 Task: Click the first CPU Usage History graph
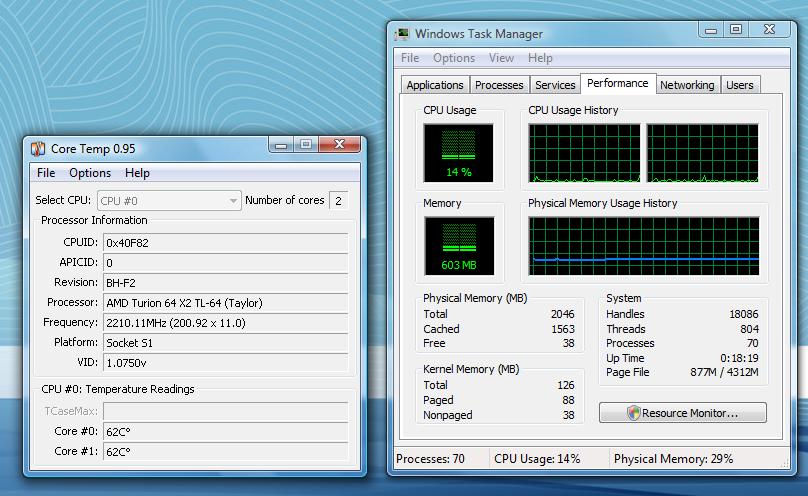tap(584, 153)
